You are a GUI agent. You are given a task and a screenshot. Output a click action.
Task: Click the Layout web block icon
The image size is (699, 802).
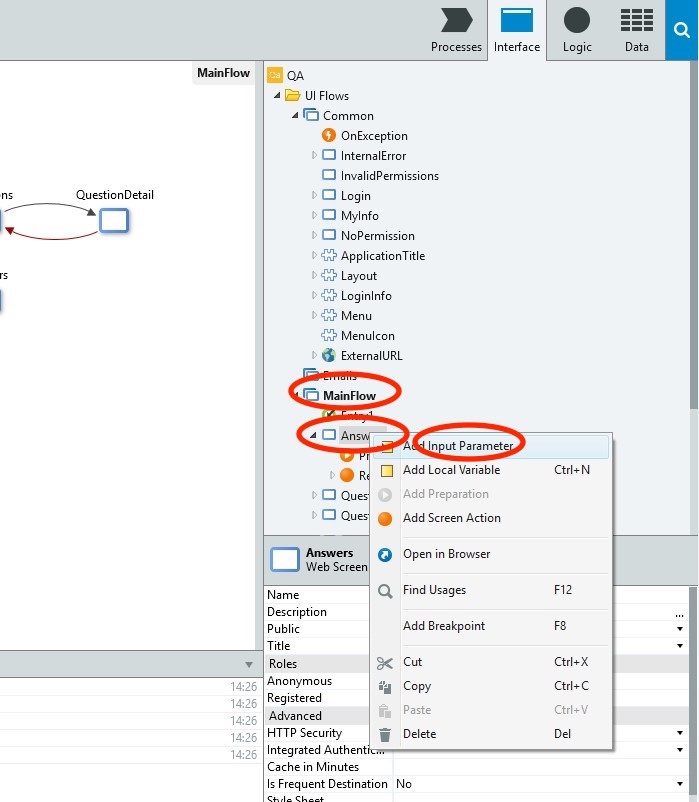coord(329,275)
